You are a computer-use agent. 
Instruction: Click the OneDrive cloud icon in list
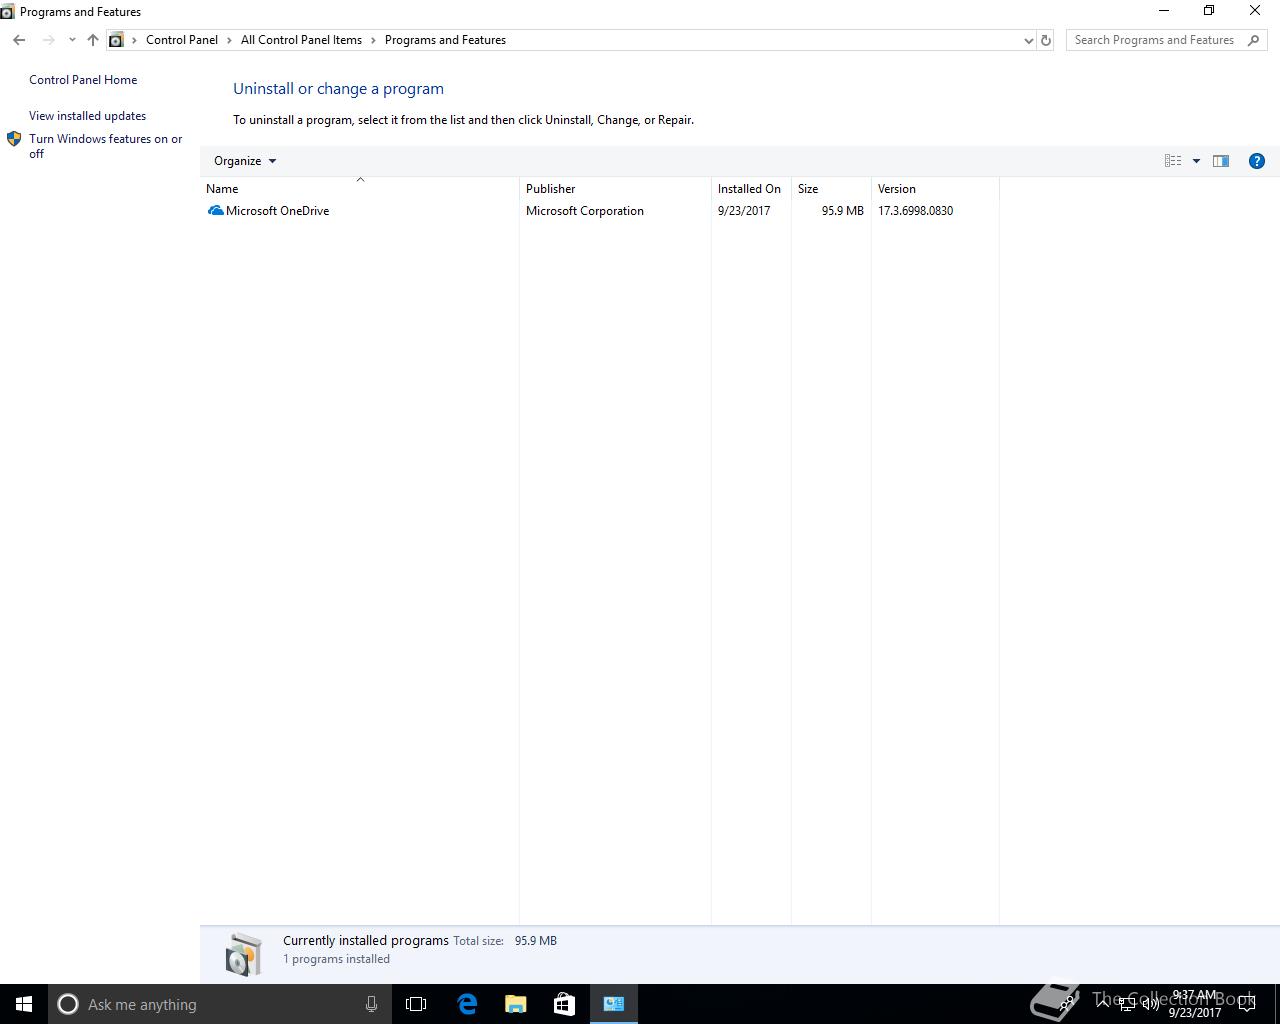point(215,211)
